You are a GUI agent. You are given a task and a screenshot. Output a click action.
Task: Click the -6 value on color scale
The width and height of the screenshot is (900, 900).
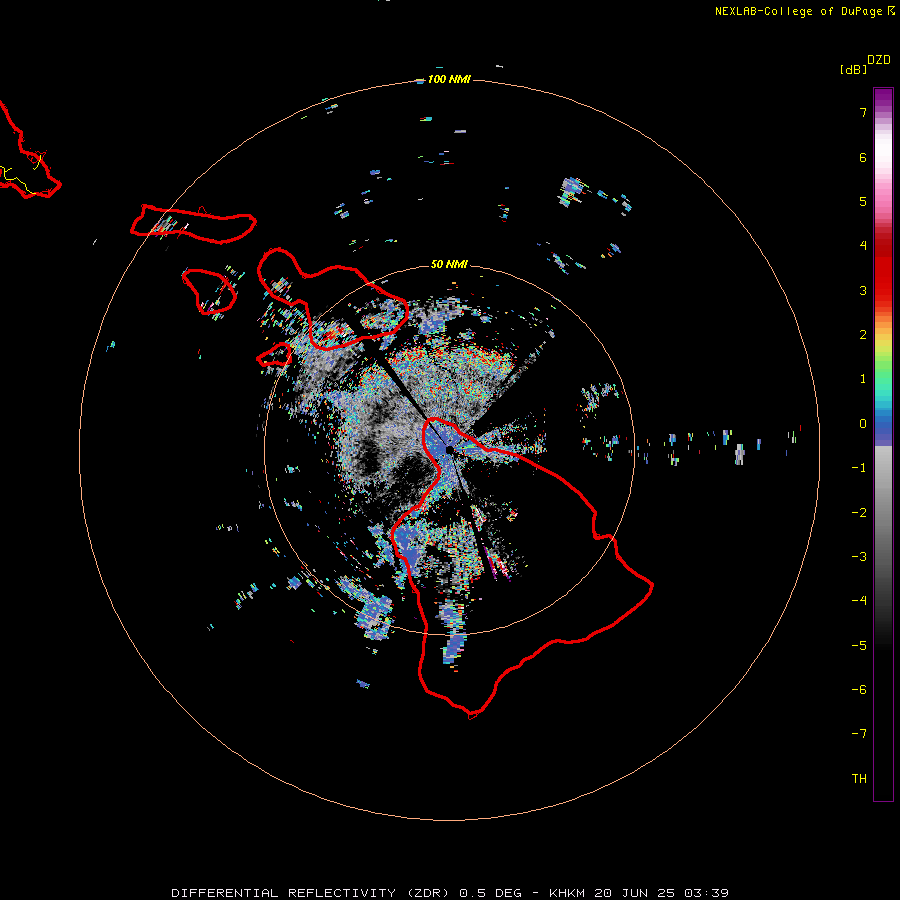coord(859,690)
